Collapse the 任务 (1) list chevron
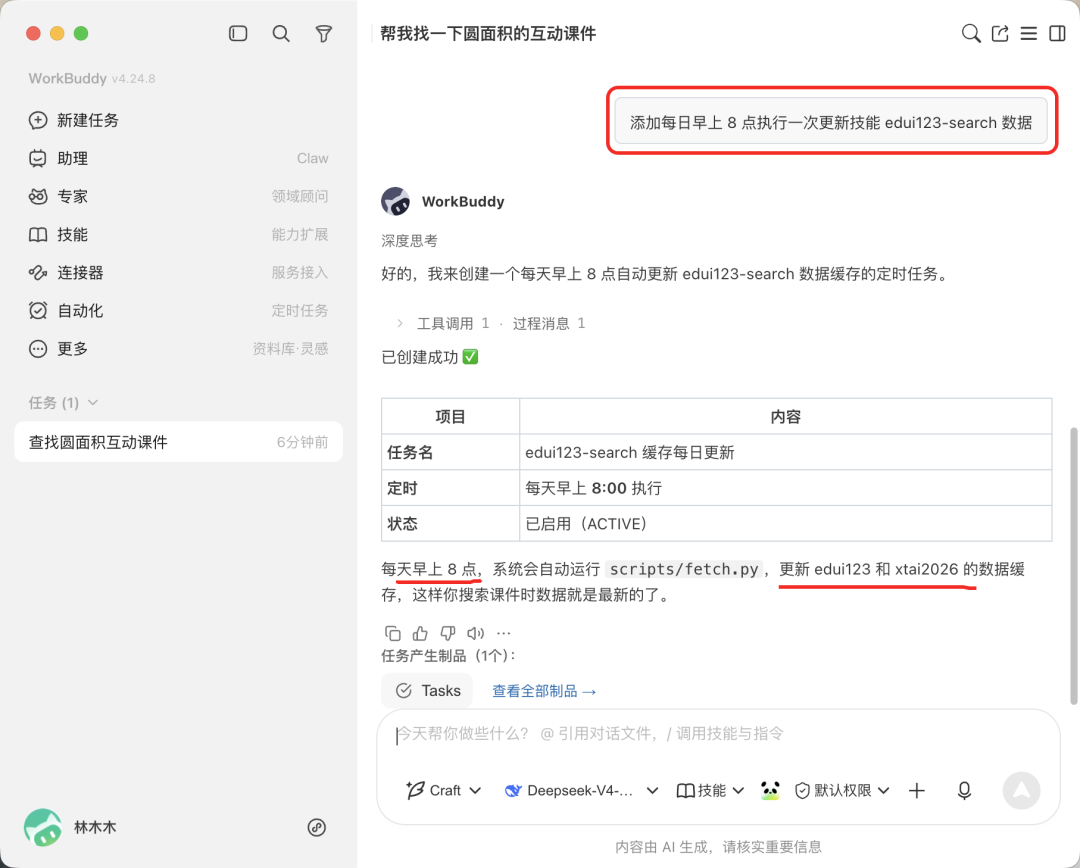 click(x=93, y=402)
